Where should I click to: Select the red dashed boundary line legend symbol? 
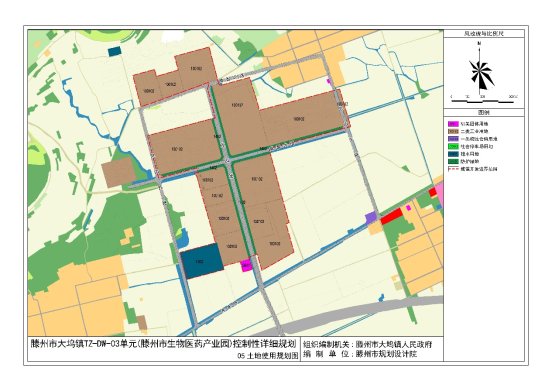(x=453, y=169)
